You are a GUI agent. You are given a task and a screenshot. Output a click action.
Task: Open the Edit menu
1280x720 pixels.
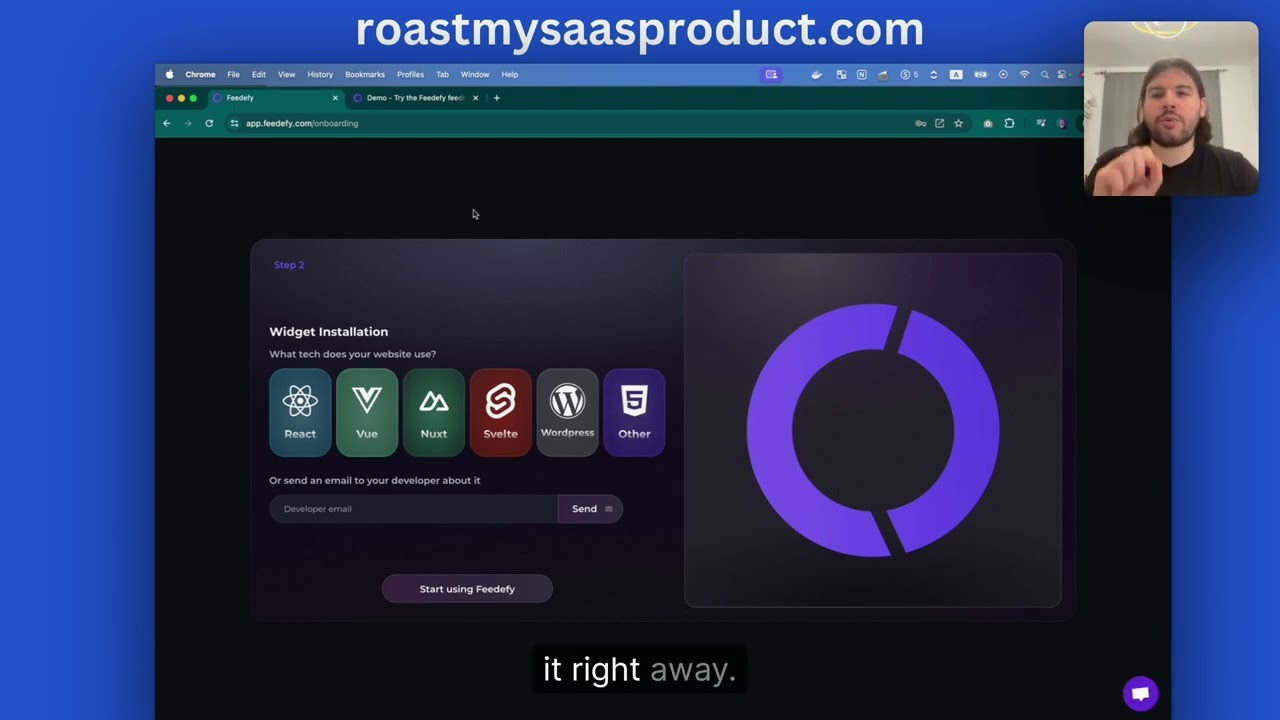tap(259, 74)
